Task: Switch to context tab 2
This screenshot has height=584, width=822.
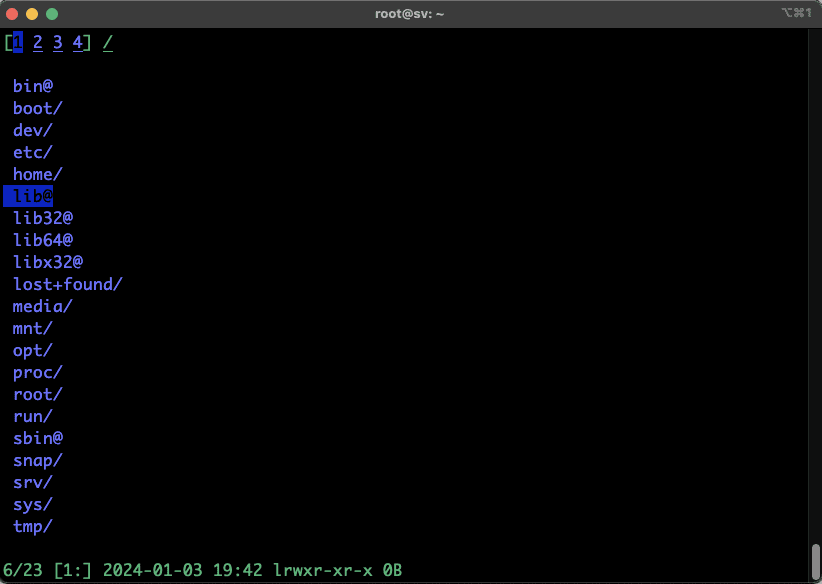Action: (38, 42)
